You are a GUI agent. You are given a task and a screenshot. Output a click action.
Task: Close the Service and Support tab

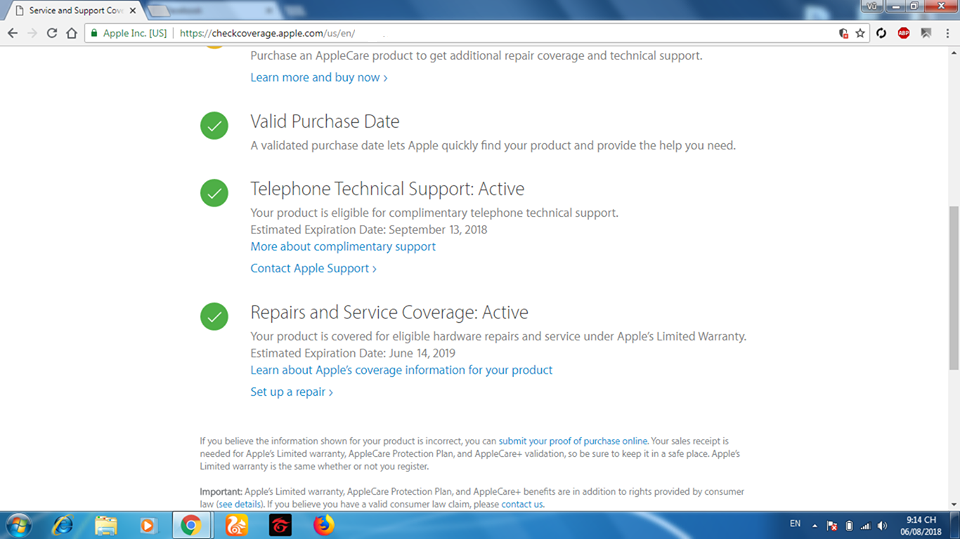133,10
